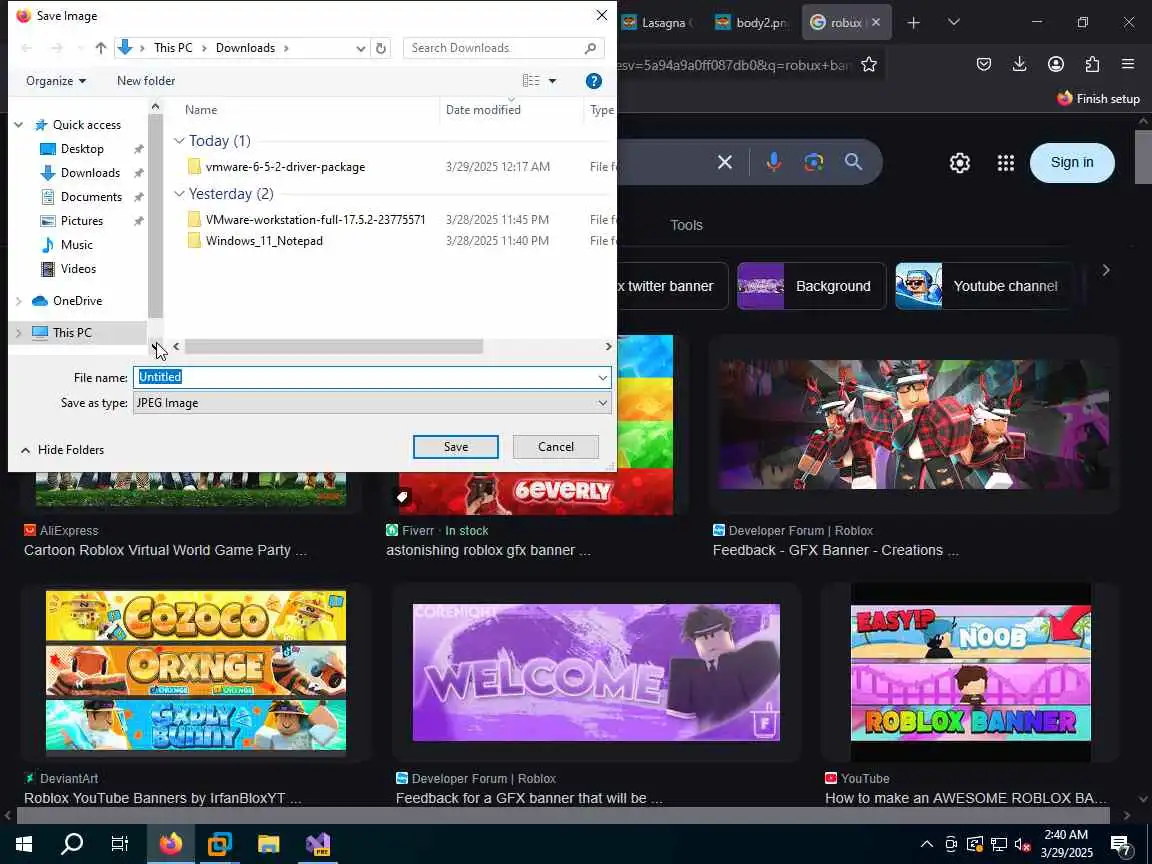
Task: Click New folder button
Action: coord(145,81)
